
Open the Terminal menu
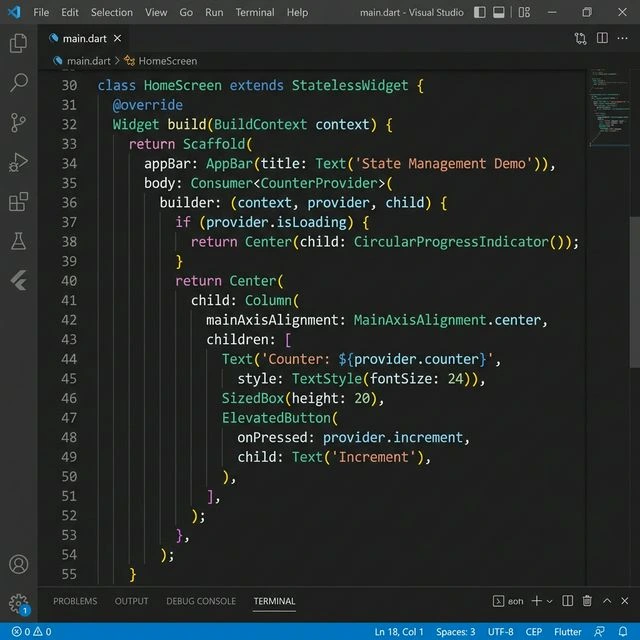click(x=255, y=13)
